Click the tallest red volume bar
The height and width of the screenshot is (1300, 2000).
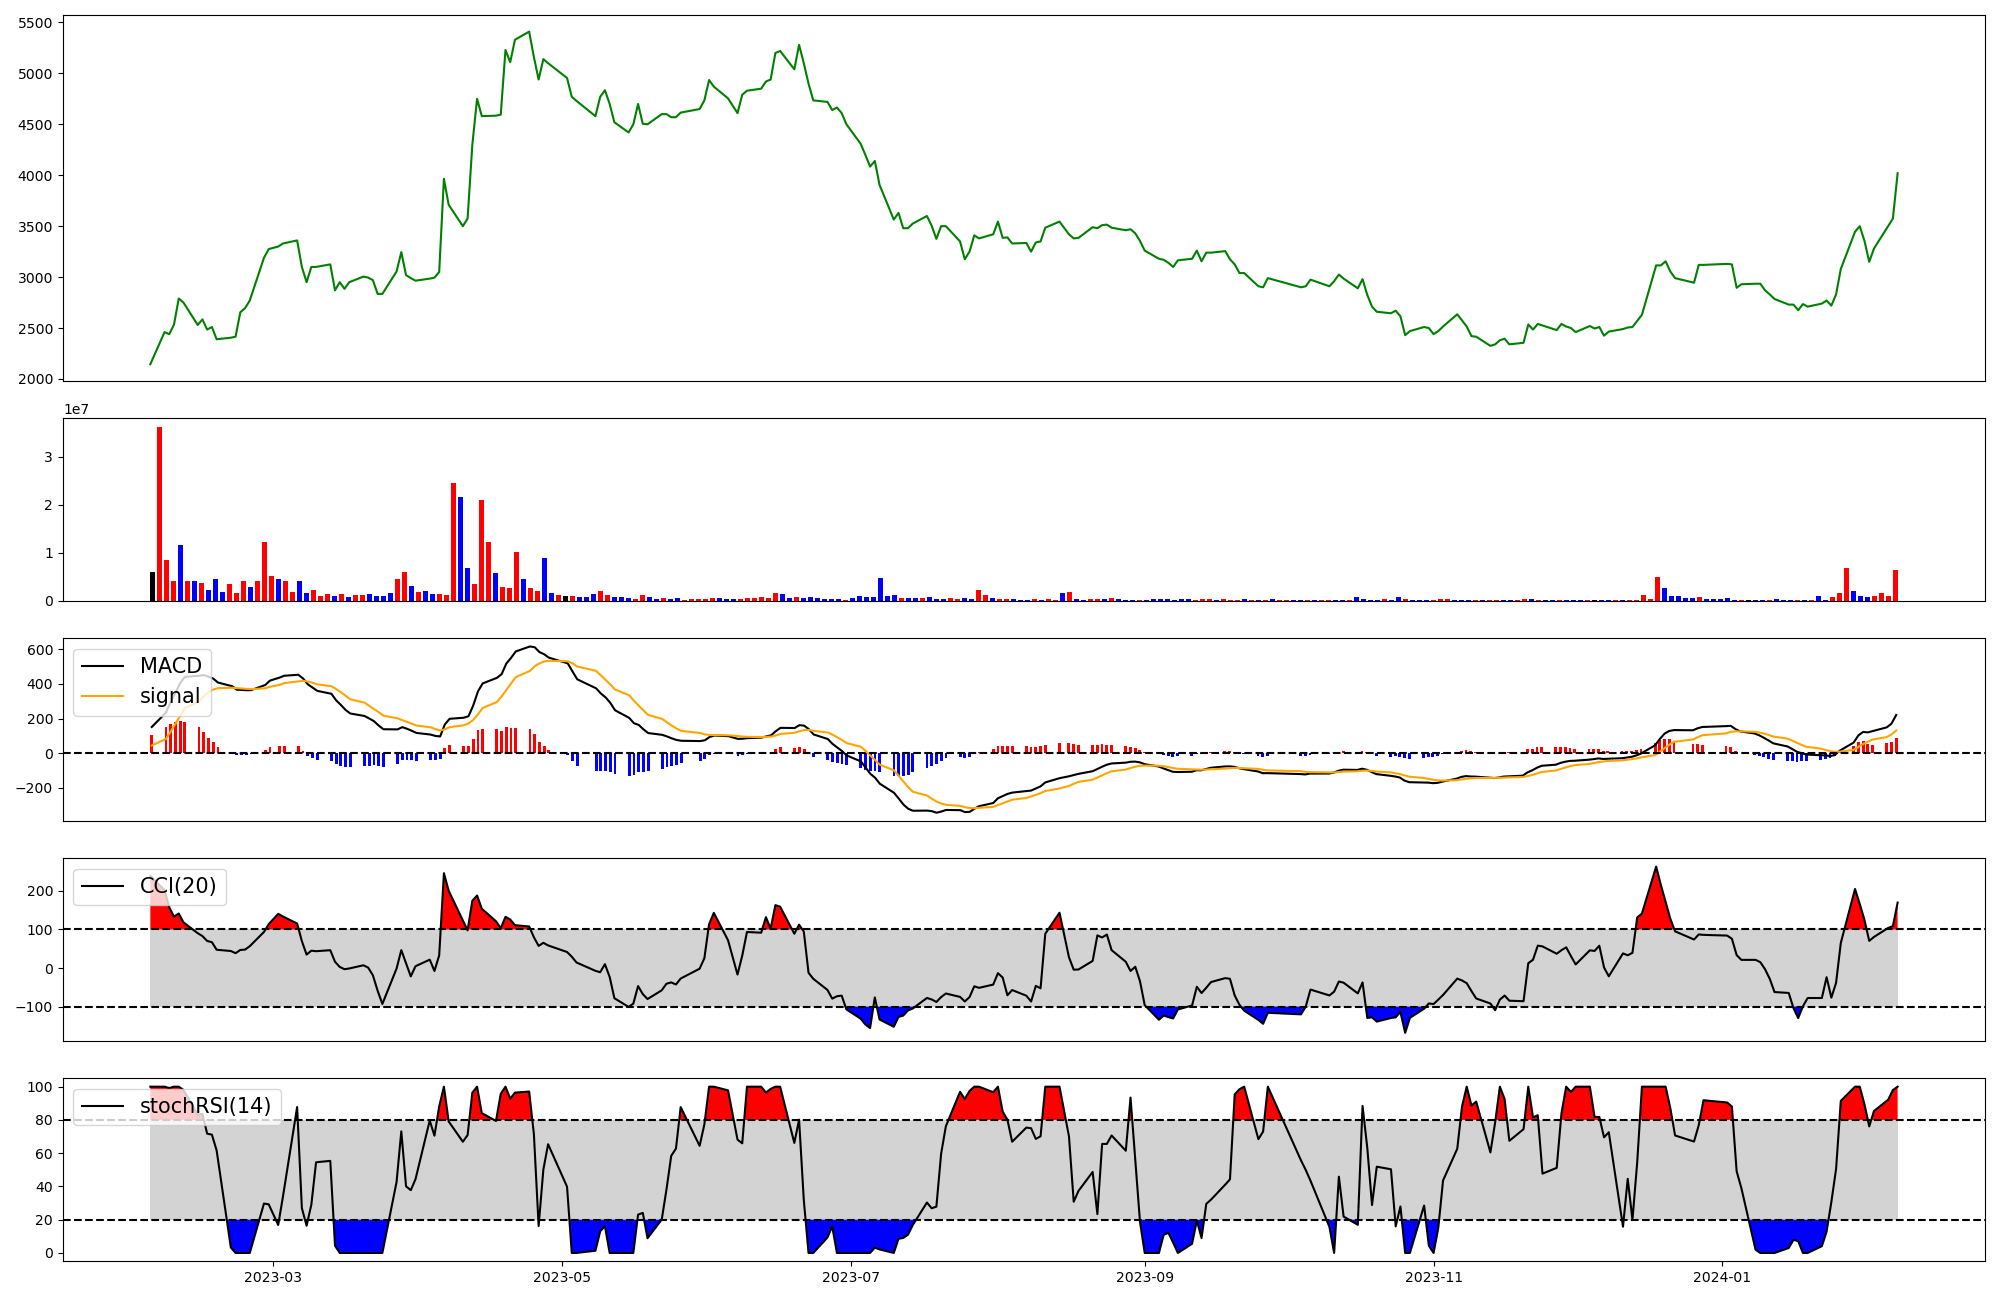(159, 514)
